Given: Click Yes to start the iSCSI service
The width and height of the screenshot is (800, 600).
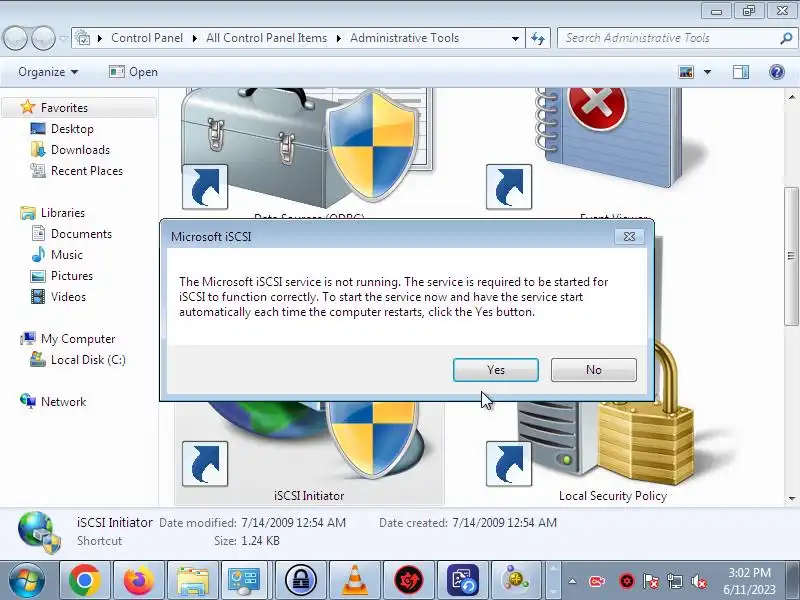Looking at the screenshot, I should coord(495,369).
